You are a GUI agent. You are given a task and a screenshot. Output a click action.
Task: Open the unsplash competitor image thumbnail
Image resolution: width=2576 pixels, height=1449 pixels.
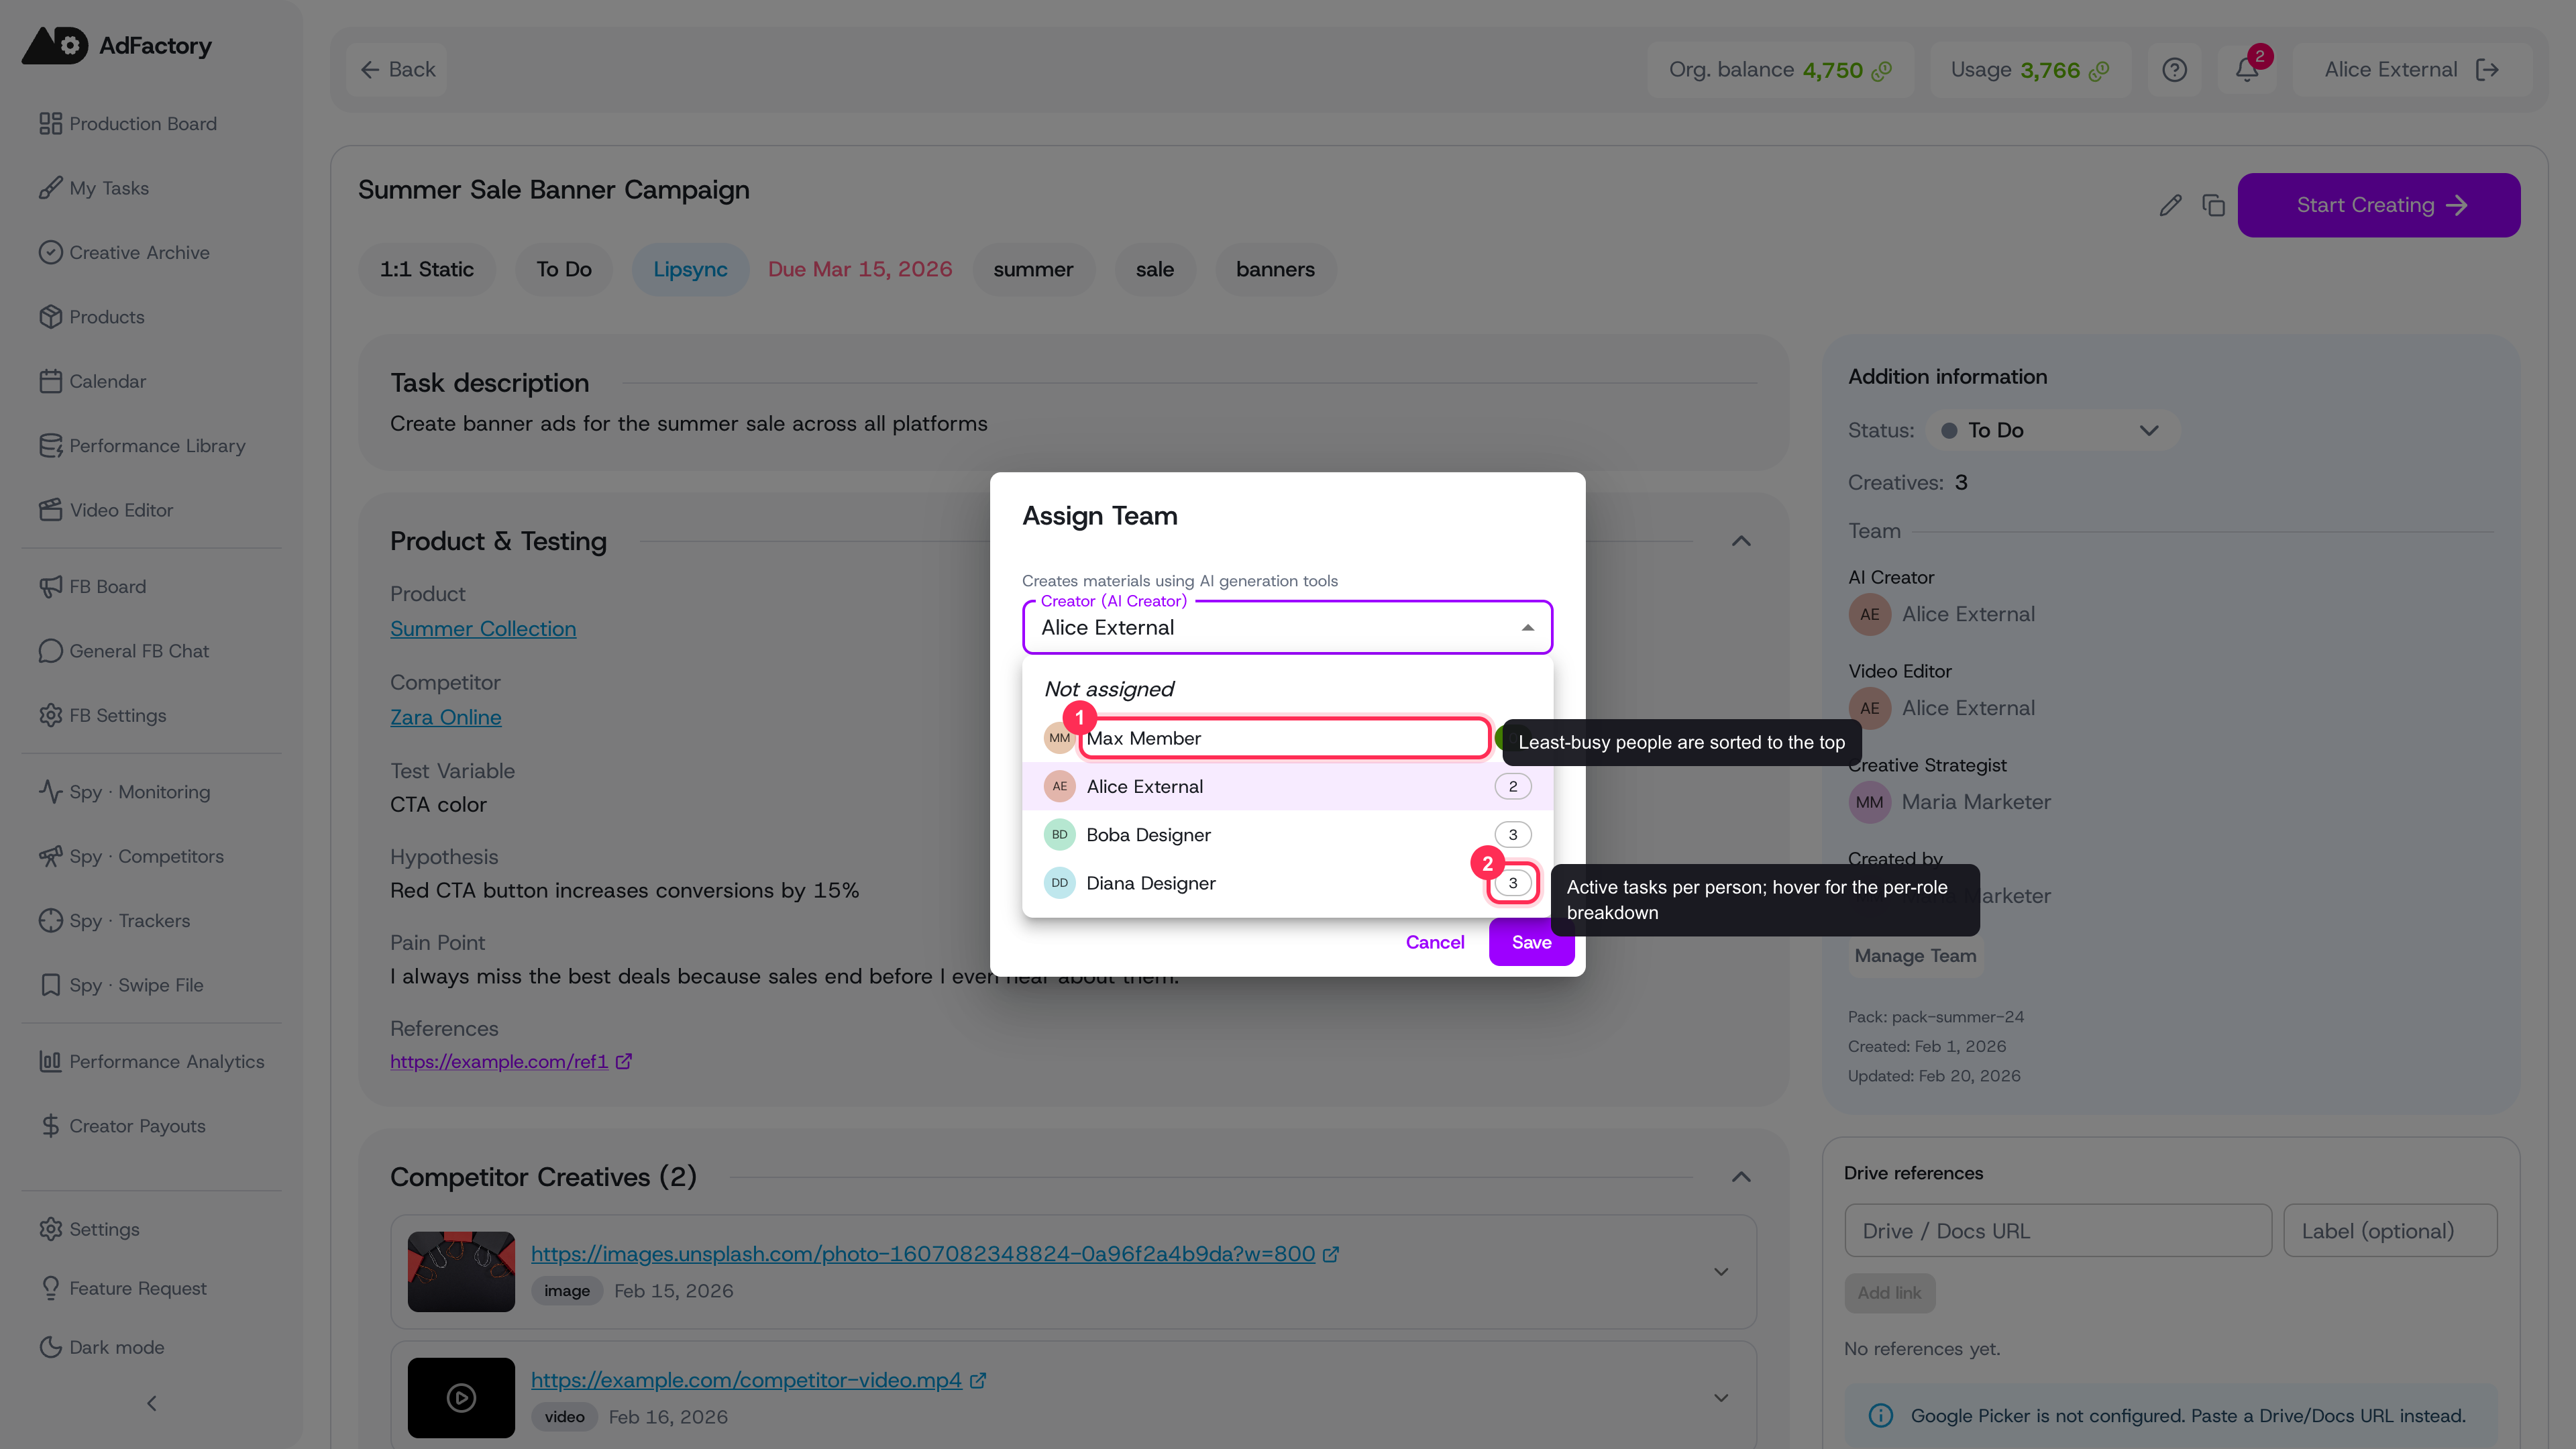click(461, 1272)
